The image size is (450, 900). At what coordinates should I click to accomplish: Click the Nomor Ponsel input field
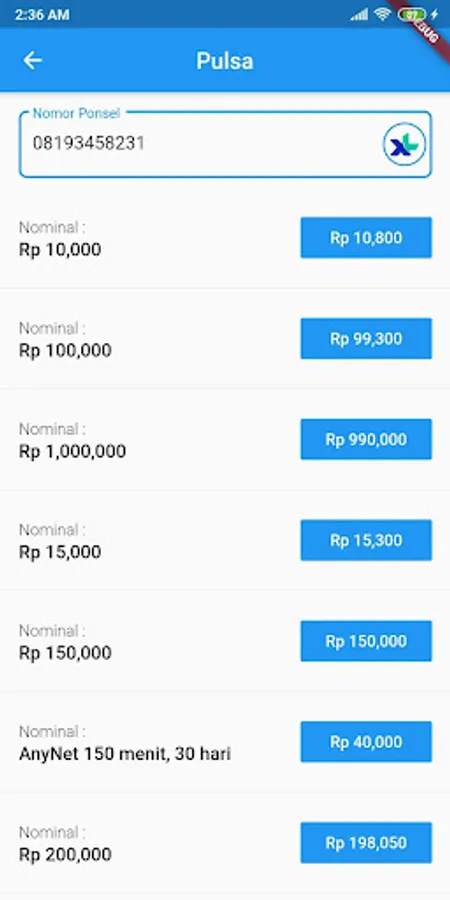click(225, 144)
